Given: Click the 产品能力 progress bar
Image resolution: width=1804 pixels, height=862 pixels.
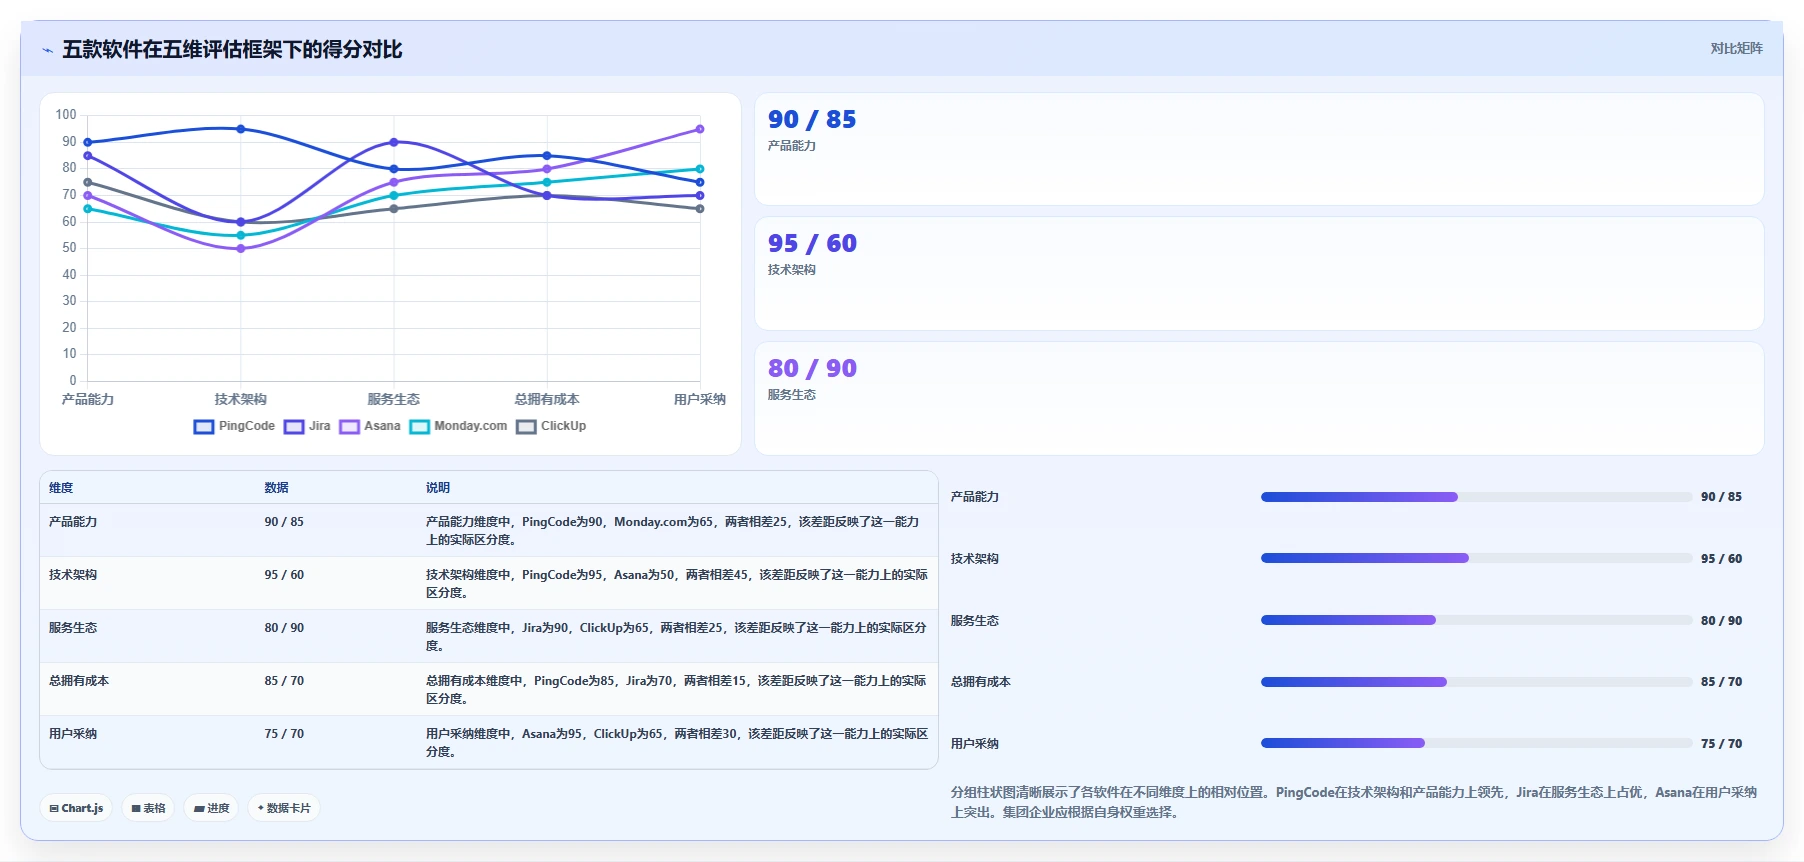Looking at the screenshot, I should (1476, 497).
